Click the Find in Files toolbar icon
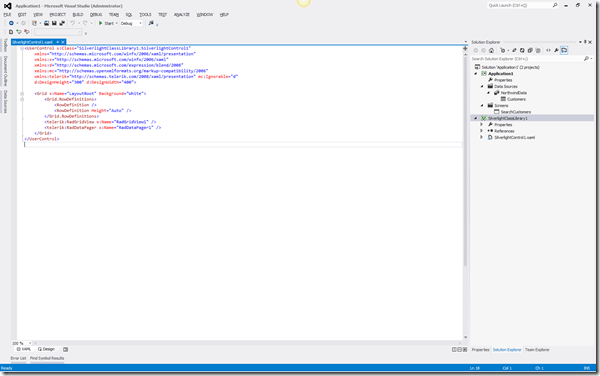The height and width of the screenshot is (376, 600). [151, 23]
